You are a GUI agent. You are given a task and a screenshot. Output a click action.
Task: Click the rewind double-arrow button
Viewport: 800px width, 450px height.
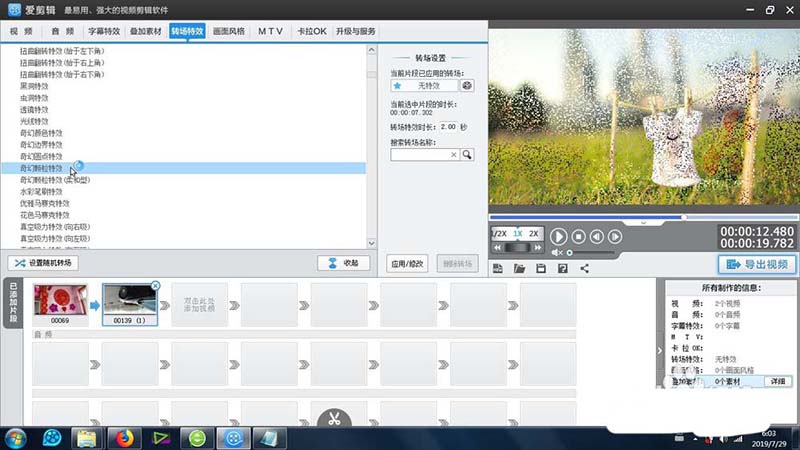497,247
